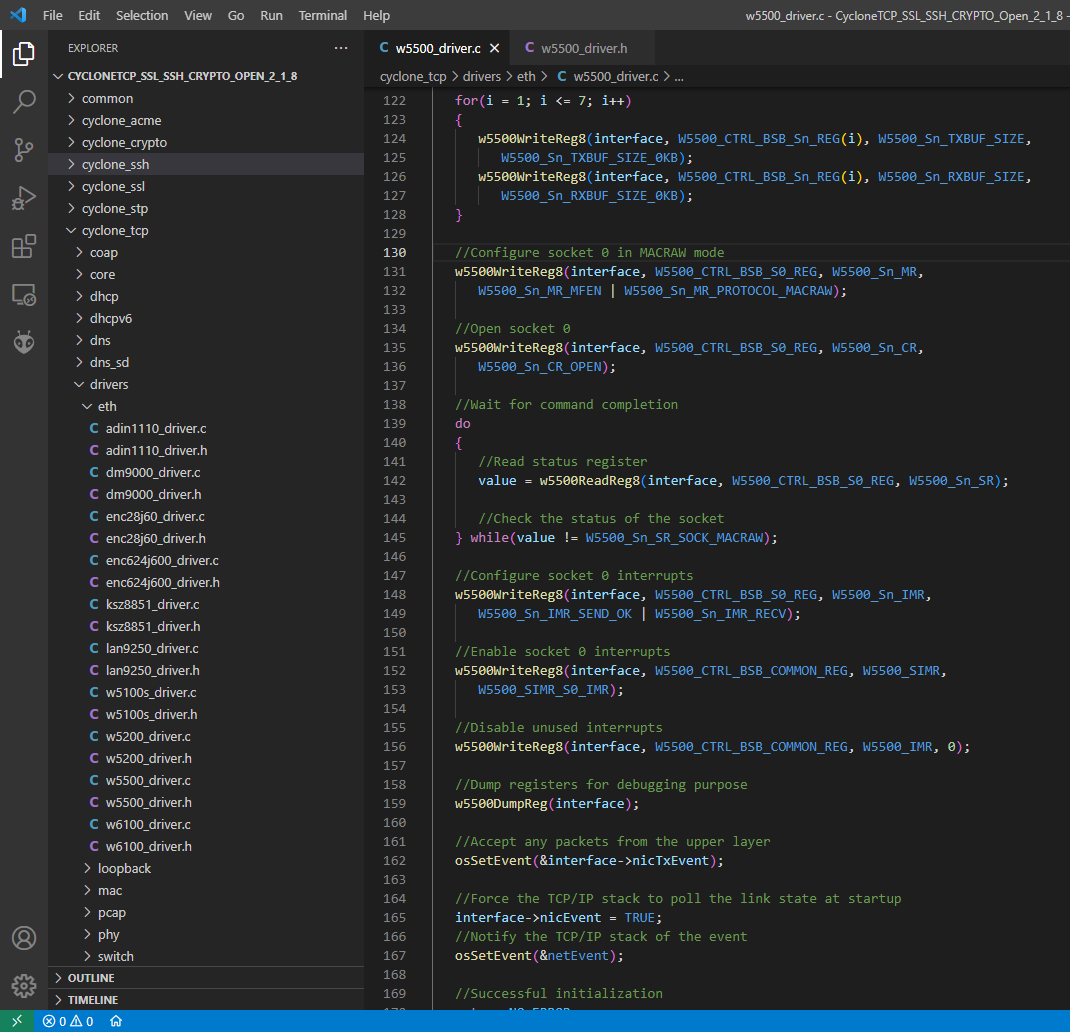Open the Help menu

tap(377, 15)
